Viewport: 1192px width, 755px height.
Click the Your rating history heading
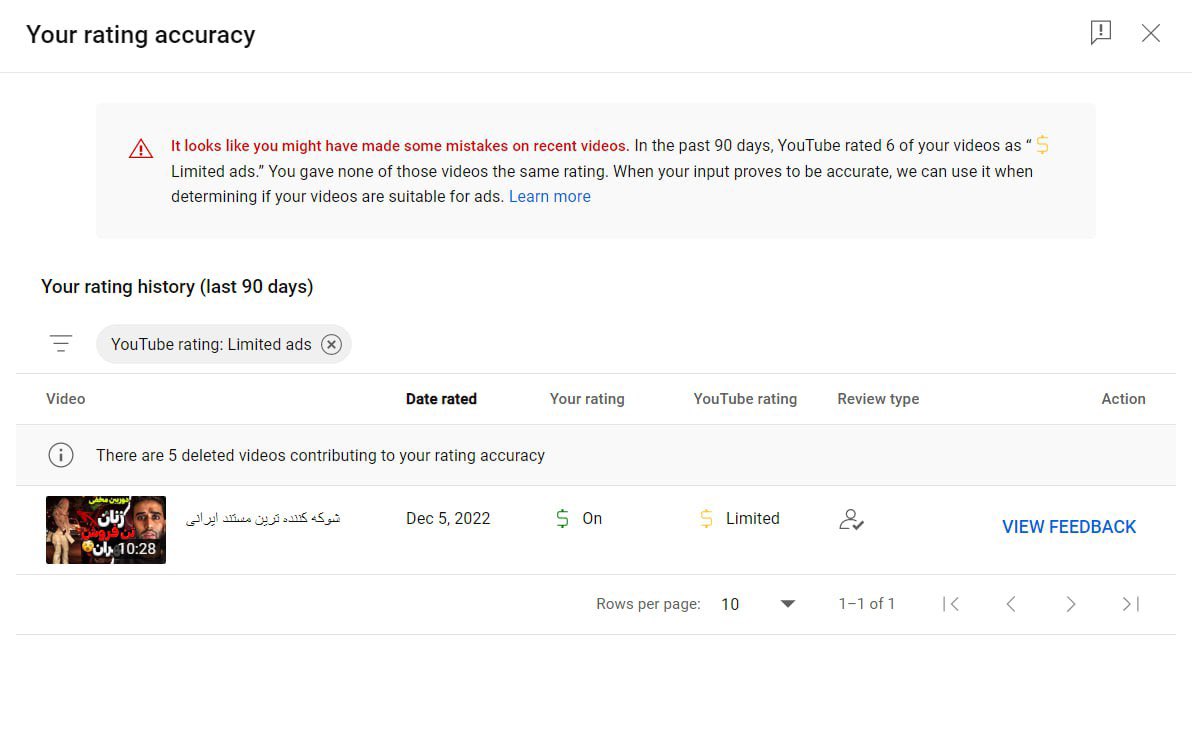click(x=177, y=287)
